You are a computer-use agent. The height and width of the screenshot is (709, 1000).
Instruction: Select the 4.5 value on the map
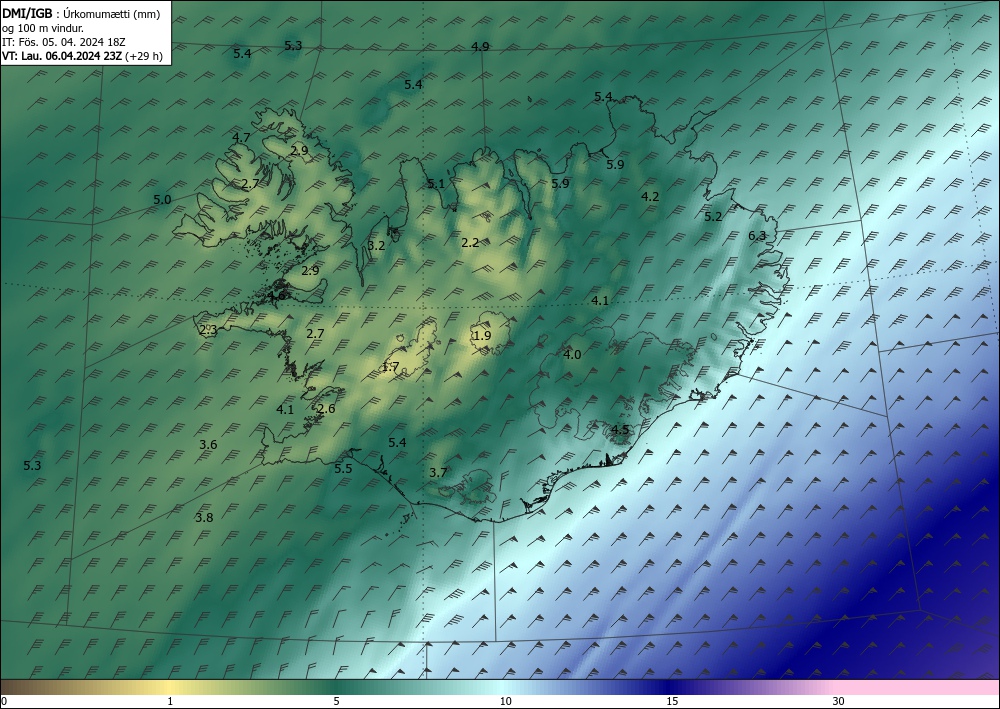pyautogui.click(x=620, y=430)
